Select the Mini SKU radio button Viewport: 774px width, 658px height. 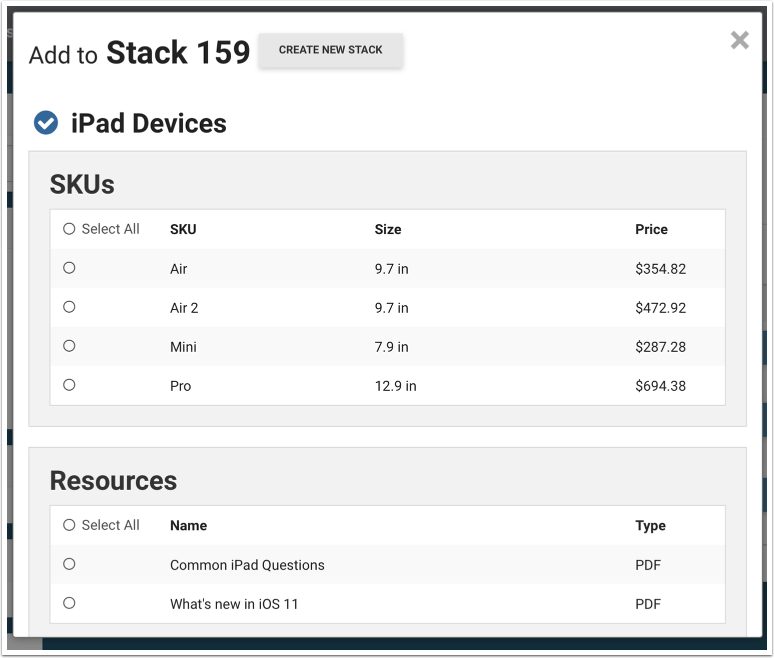pyautogui.click(x=69, y=346)
